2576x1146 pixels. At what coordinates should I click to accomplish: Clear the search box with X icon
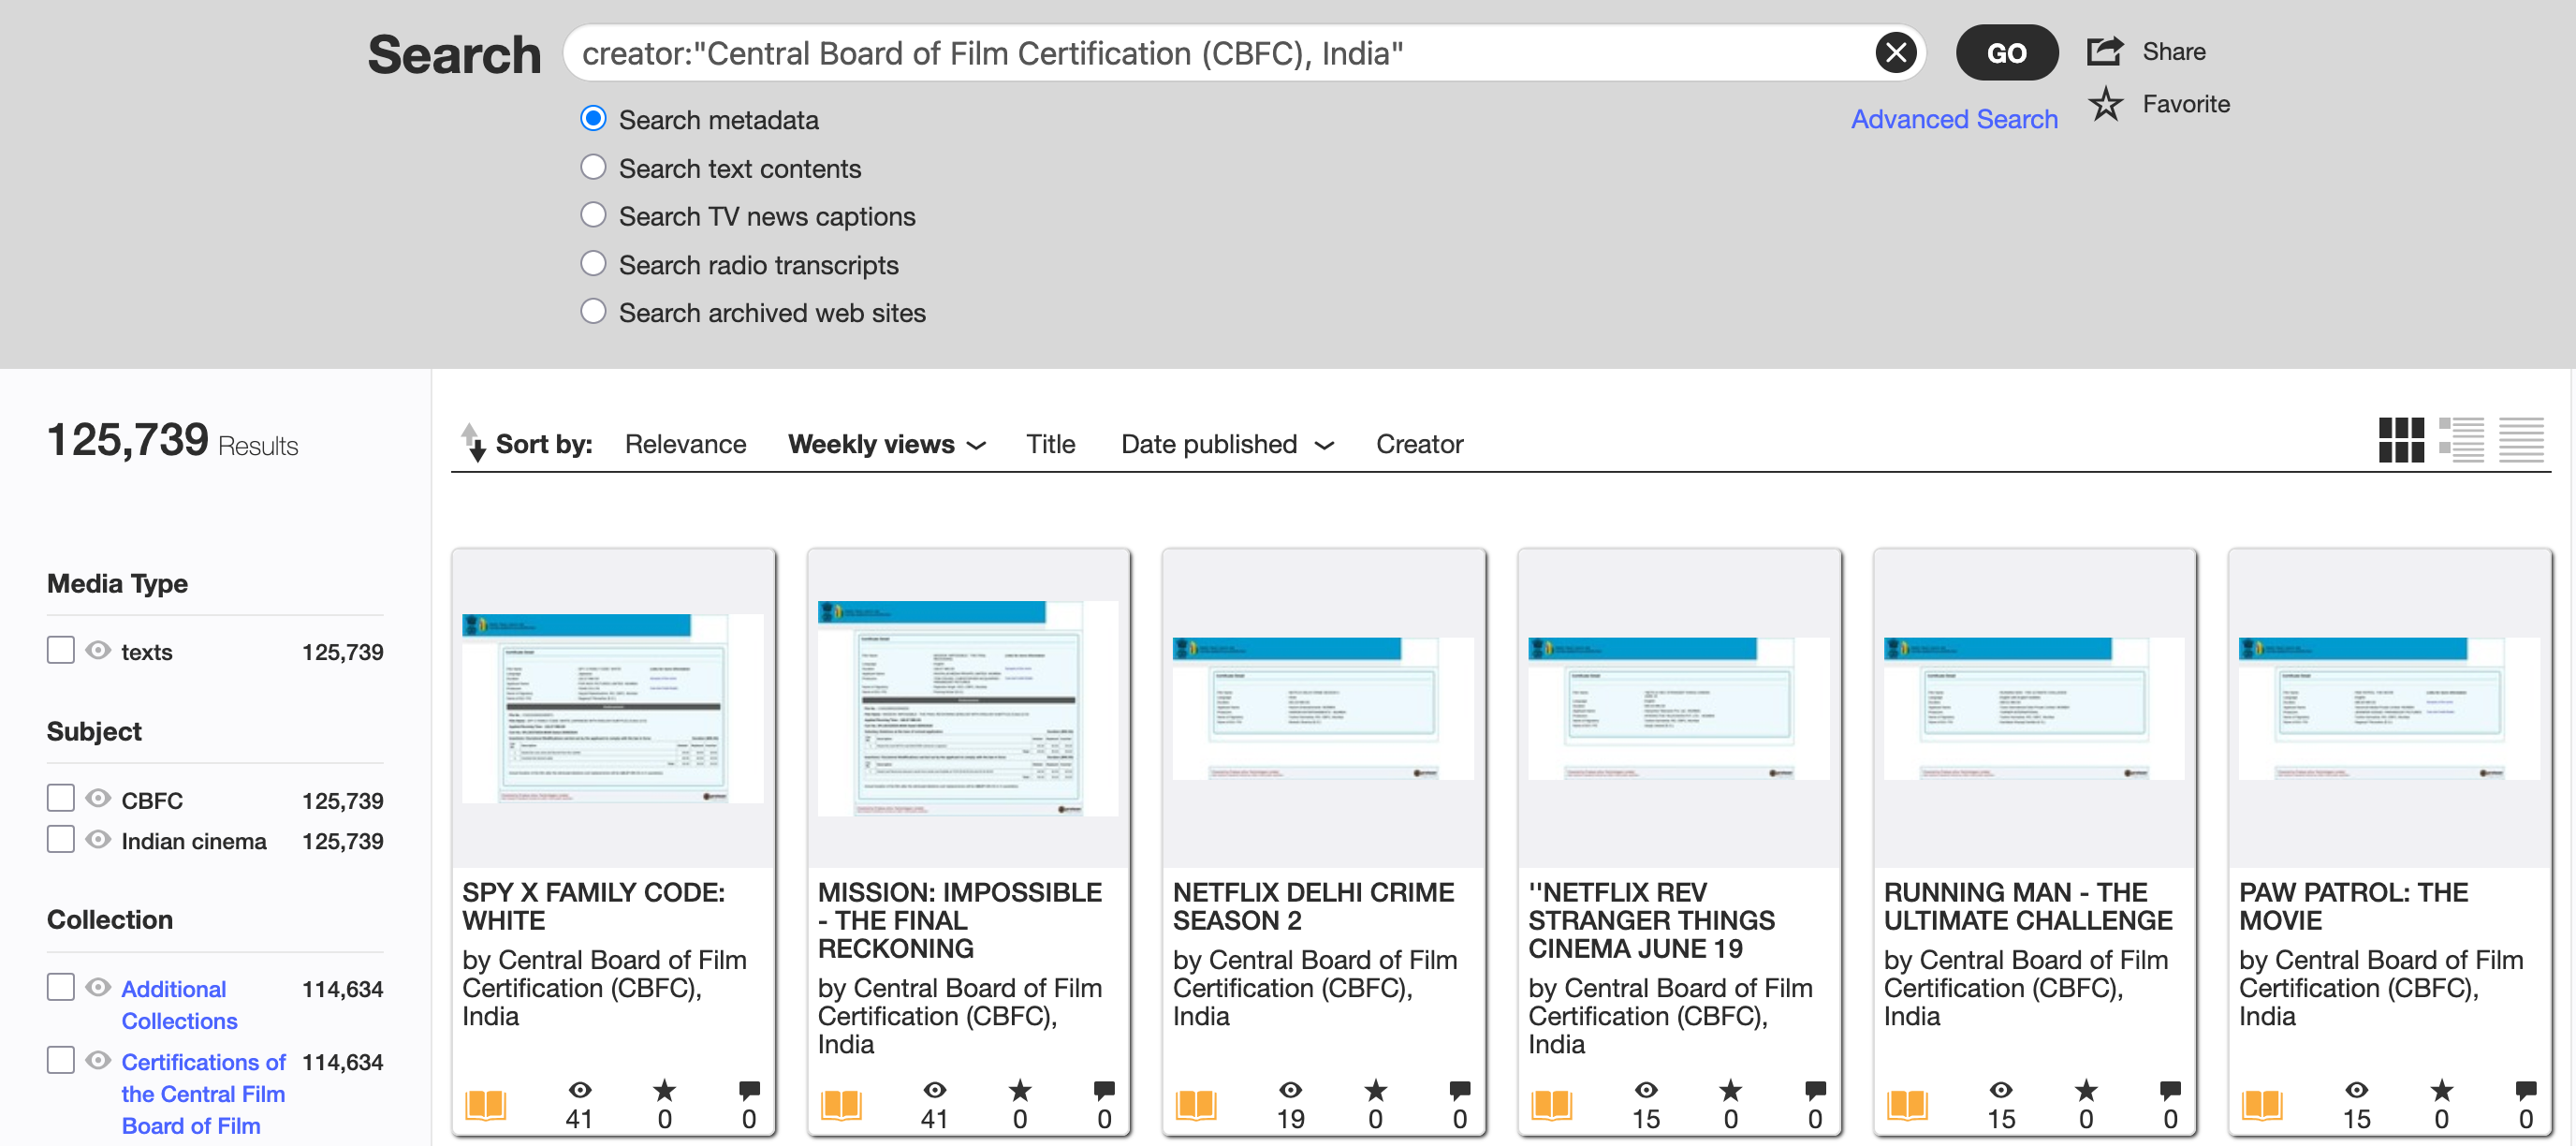click(x=1895, y=52)
